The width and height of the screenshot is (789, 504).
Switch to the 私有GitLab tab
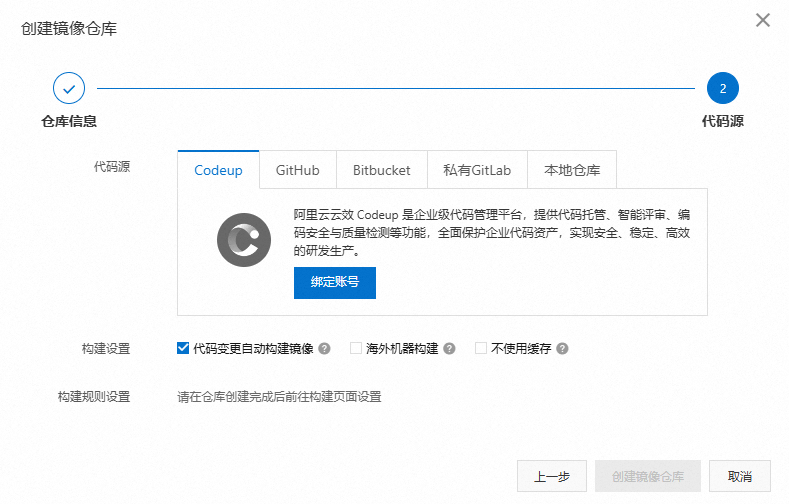click(x=477, y=170)
